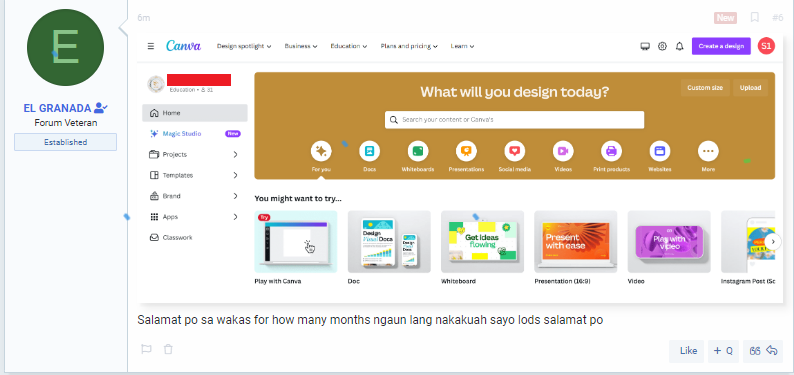Screen dimensions: 794x375
Task: Delete the post with trash icon
Action: pos(168,349)
